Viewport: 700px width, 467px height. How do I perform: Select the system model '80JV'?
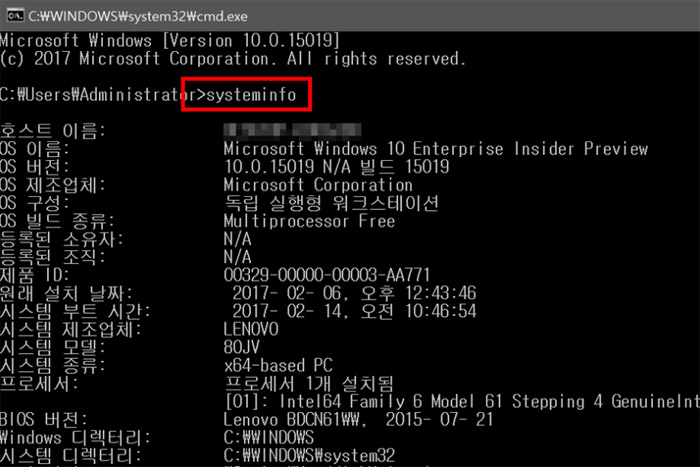coord(242,347)
